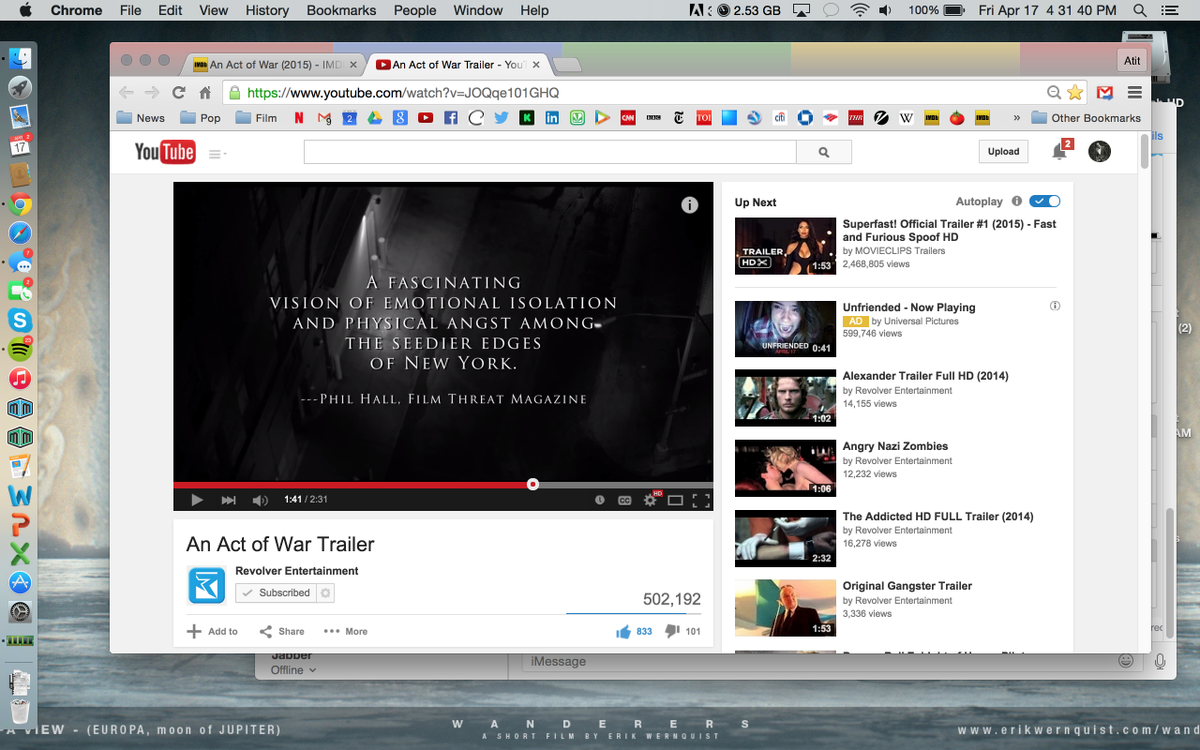This screenshot has height=750, width=1200.
Task: Bookmark this page with the star
Action: 1075,92
